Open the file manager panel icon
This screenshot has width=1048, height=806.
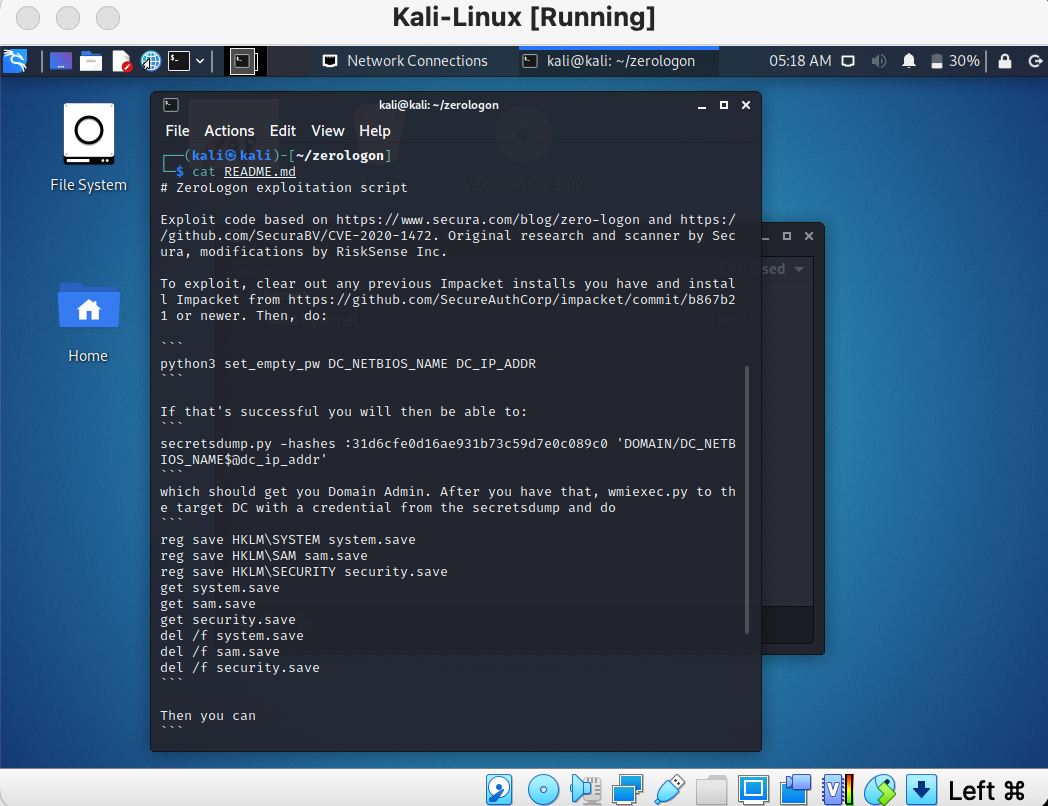(91, 61)
